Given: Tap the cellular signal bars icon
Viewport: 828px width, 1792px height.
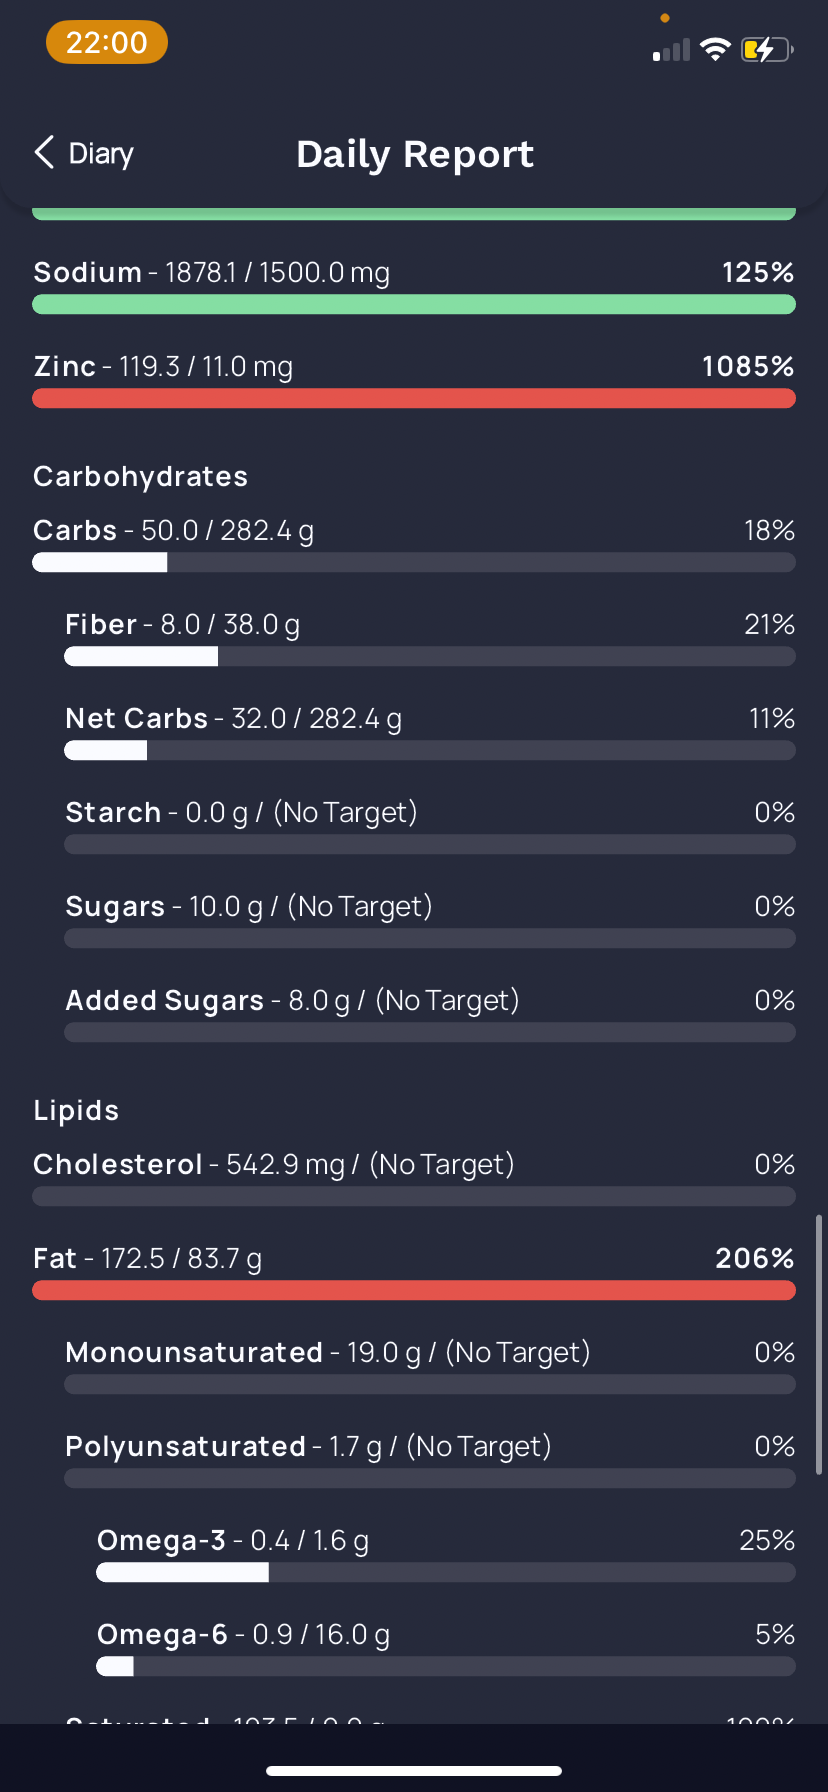Looking at the screenshot, I should (x=671, y=50).
